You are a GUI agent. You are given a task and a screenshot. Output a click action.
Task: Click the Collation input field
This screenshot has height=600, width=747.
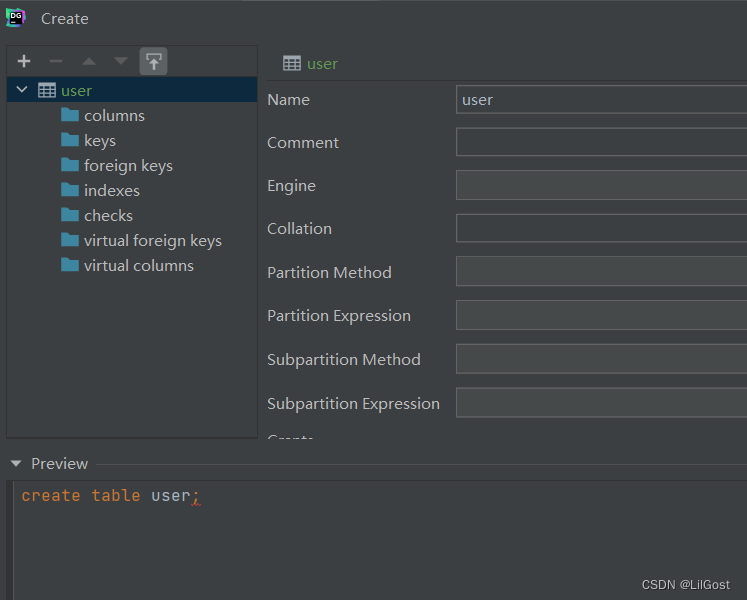pos(601,228)
